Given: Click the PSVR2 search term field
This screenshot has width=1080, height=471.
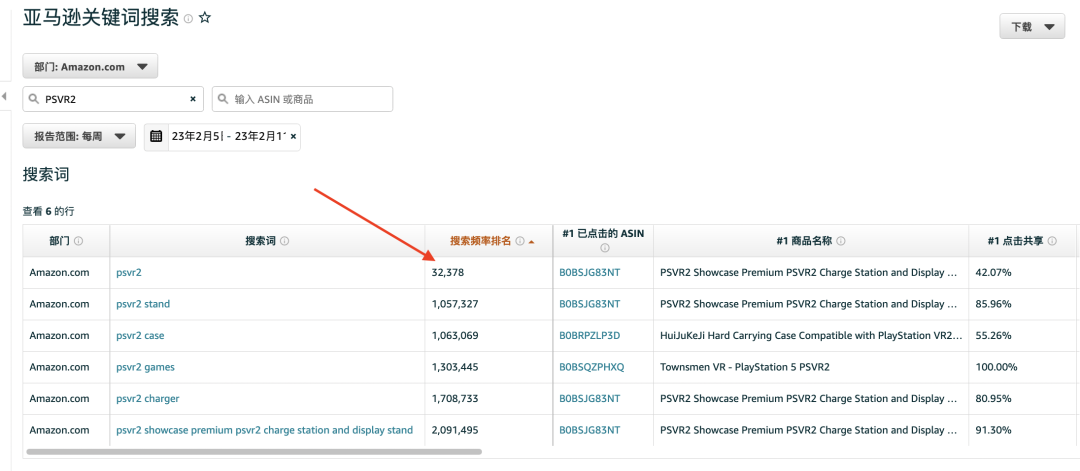Looking at the screenshot, I should click(x=113, y=99).
